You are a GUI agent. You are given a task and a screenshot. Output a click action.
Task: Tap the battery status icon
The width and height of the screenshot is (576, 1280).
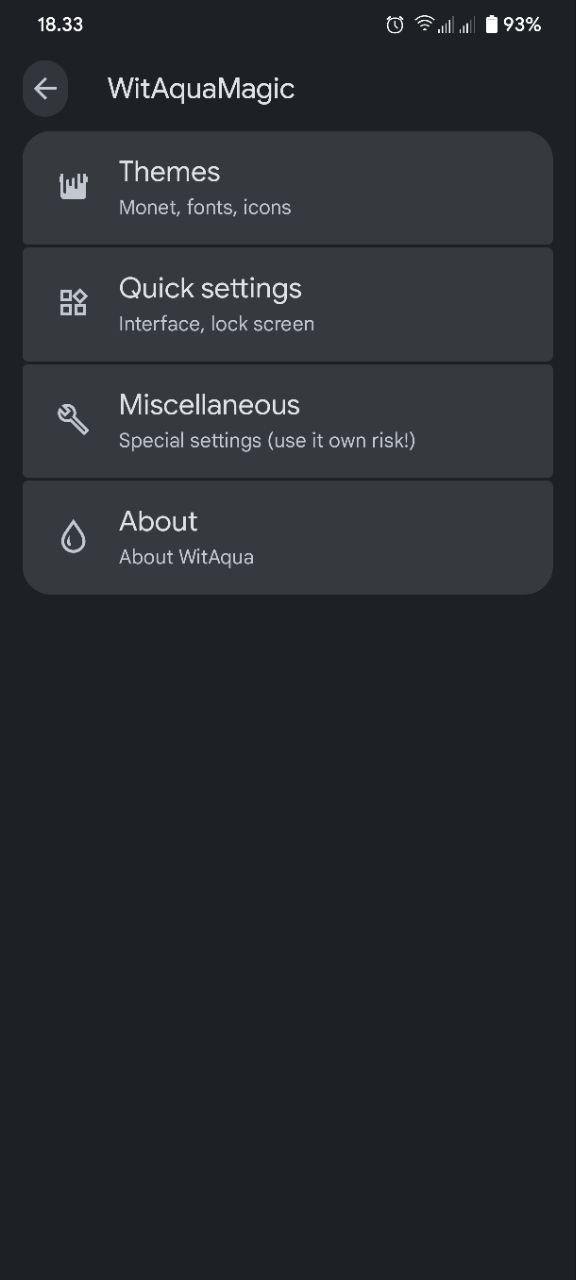tap(491, 25)
